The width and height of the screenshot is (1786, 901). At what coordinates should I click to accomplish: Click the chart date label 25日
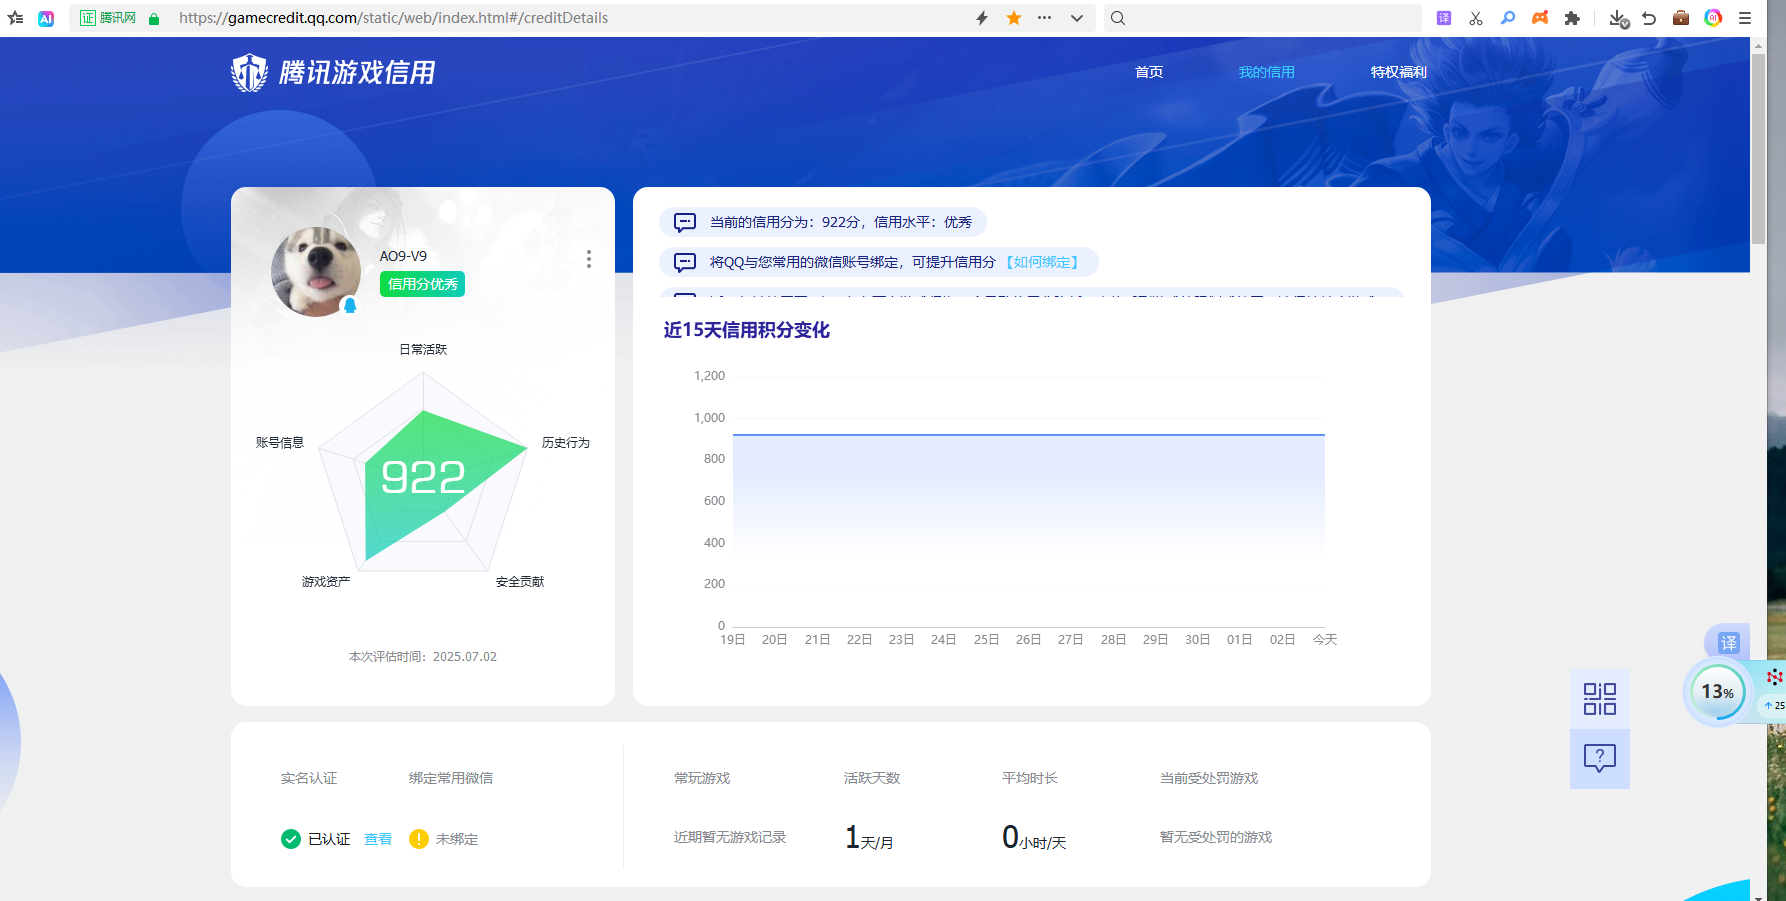tap(986, 640)
